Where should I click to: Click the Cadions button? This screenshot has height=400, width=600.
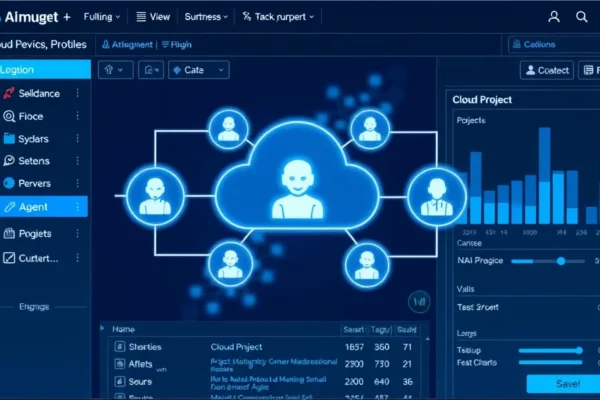pyautogui.click(x=554, y=44)
